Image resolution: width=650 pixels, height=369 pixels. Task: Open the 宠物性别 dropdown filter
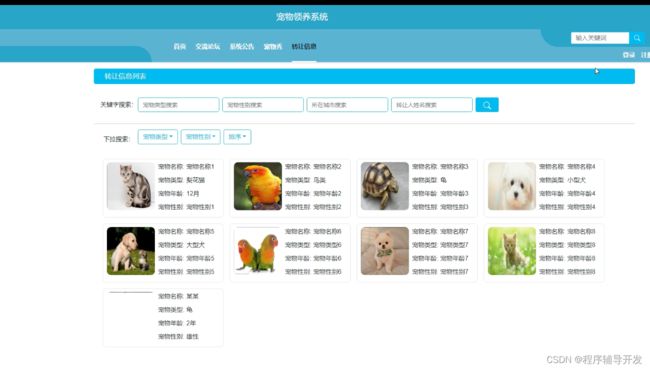click(x=201, y=137)
